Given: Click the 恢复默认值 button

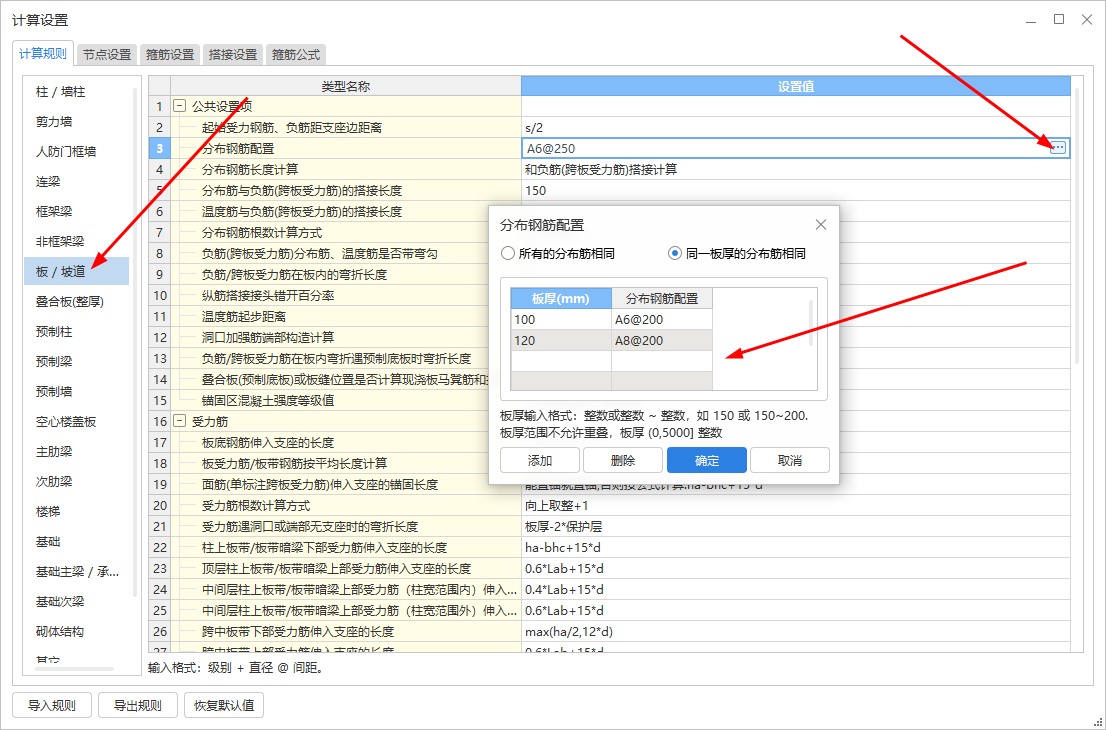Looking at the screenshot, I should 224,705.
